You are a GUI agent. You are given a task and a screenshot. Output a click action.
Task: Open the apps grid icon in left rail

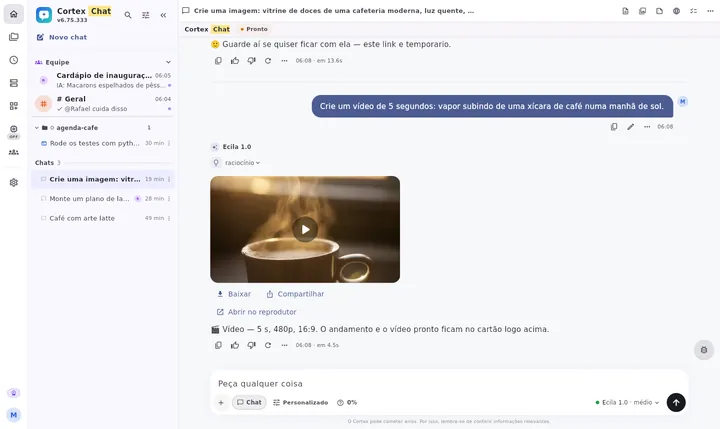click(x=14, y=106)
